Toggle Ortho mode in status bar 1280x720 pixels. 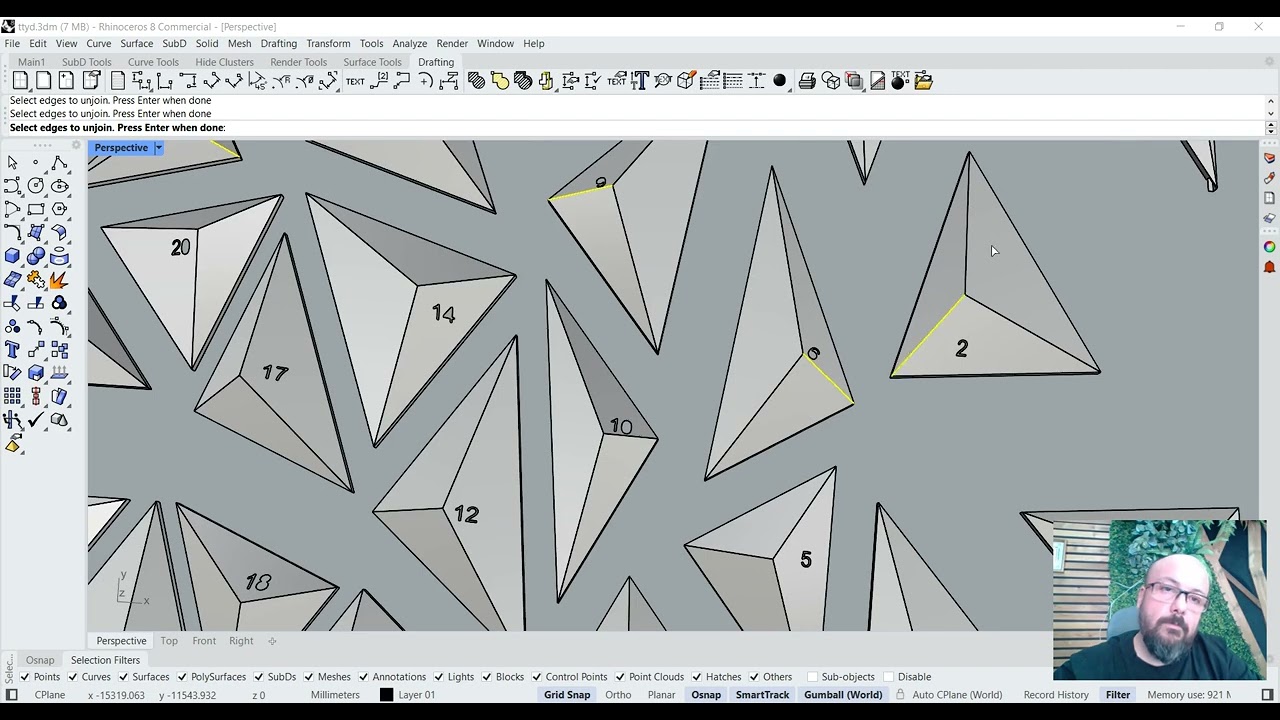(x=618, y=695)
